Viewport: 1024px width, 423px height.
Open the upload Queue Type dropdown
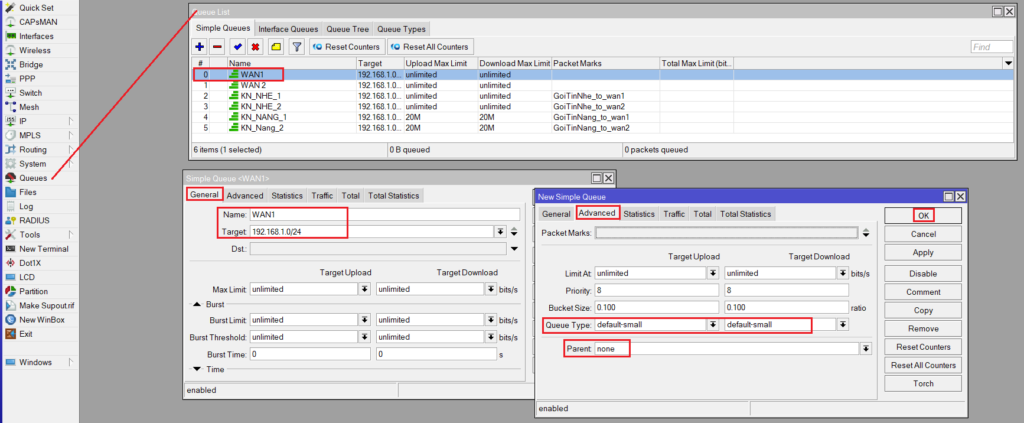[713, 325]
